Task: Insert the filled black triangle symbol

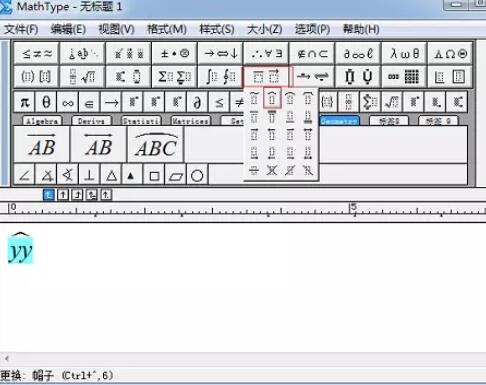Action: 131,175
